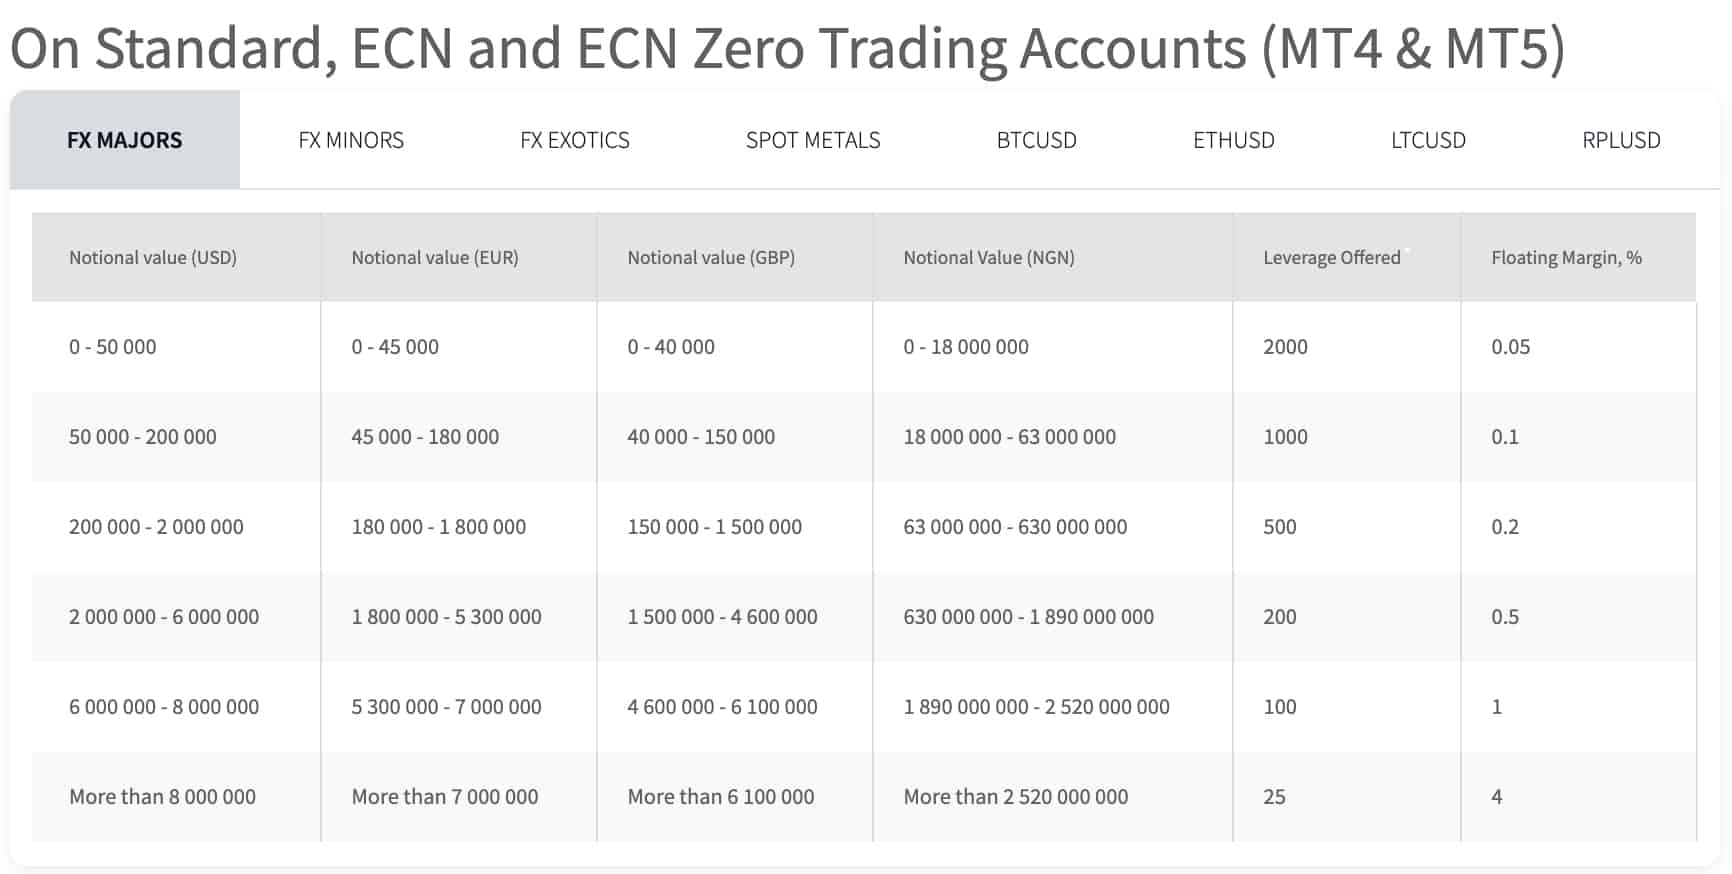Select the FX MAJORS tab
This screenshot has height=874, width=1732.
[125, 139]
